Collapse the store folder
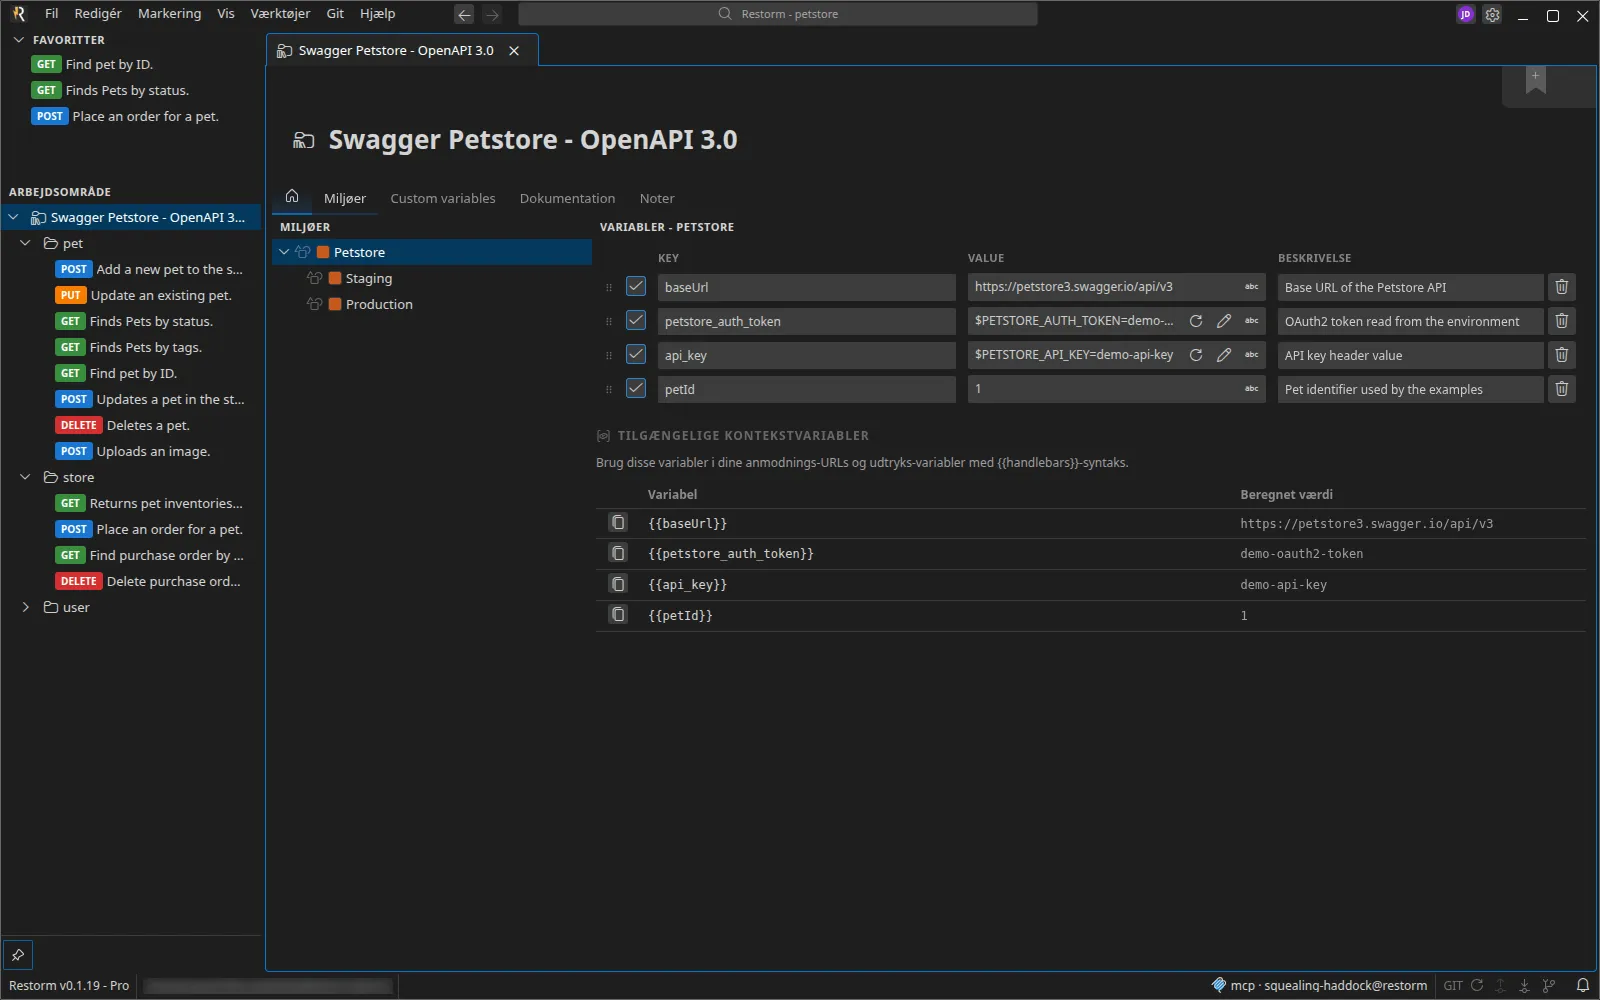The image size is (1600, 1000). 26,477
